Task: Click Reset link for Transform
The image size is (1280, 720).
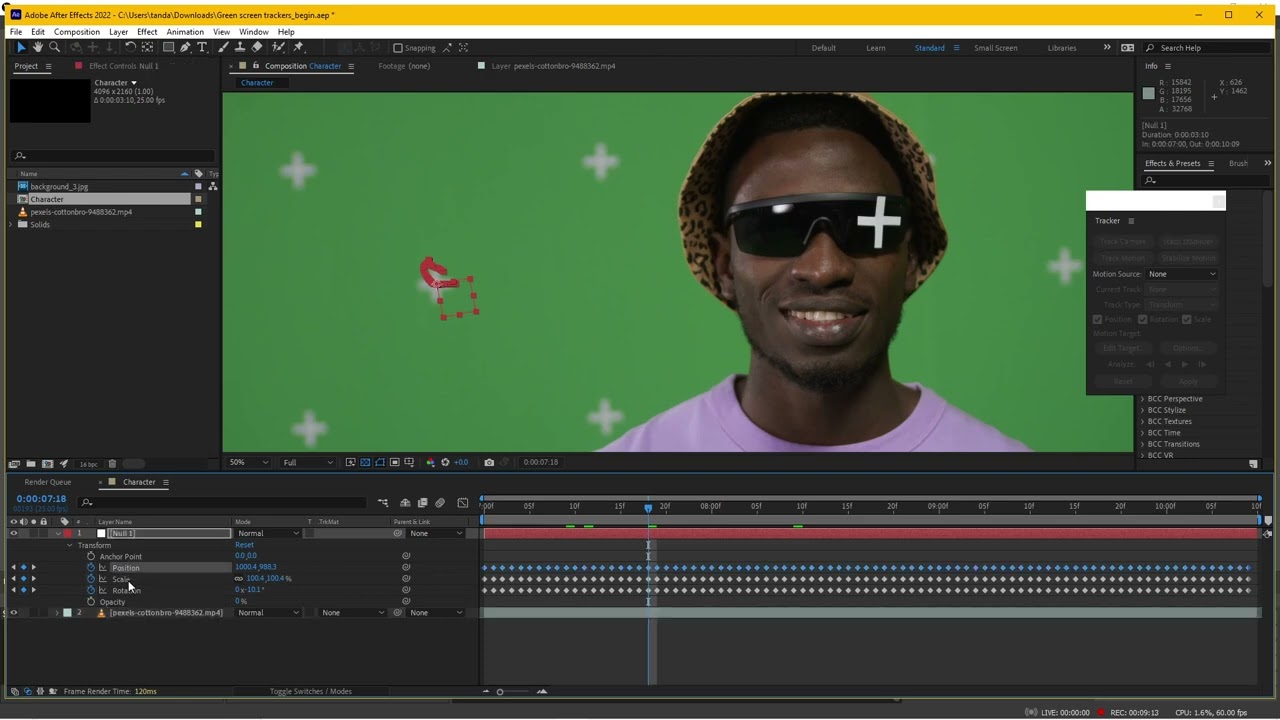Action: (x=244, y=545)
